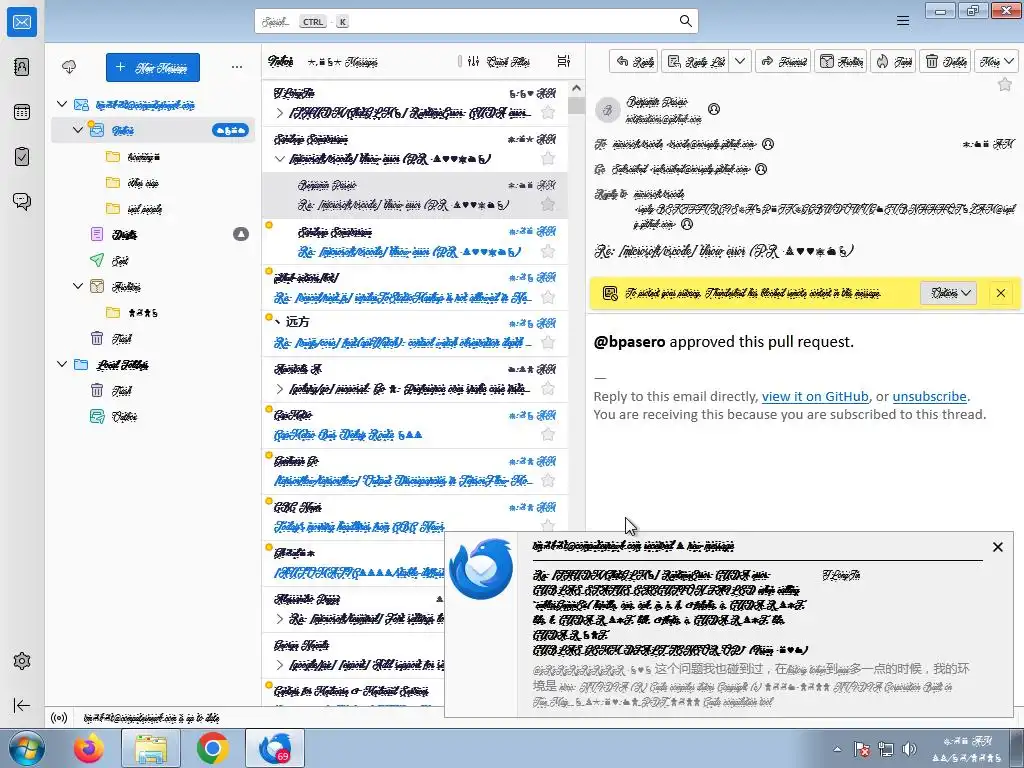Click contact icon beside Benjamin Pasero sender
Viewport: 1024px width, 768px height.
(x=714, y=109)
